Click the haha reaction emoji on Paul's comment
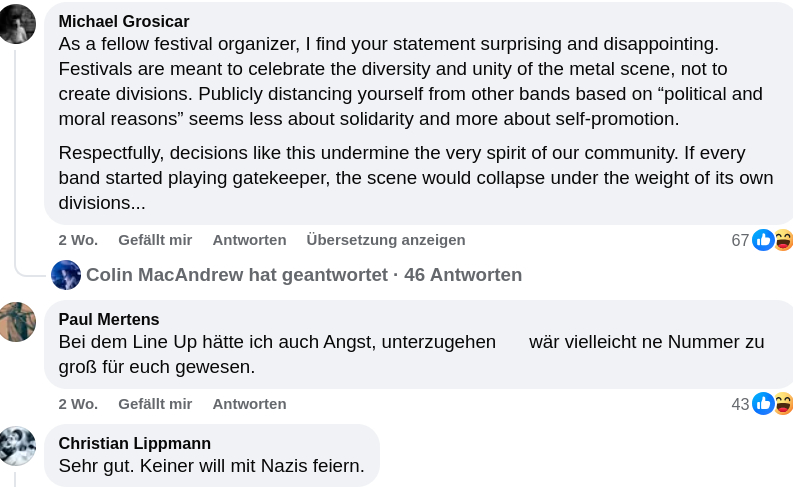 [x=783, y=404]
